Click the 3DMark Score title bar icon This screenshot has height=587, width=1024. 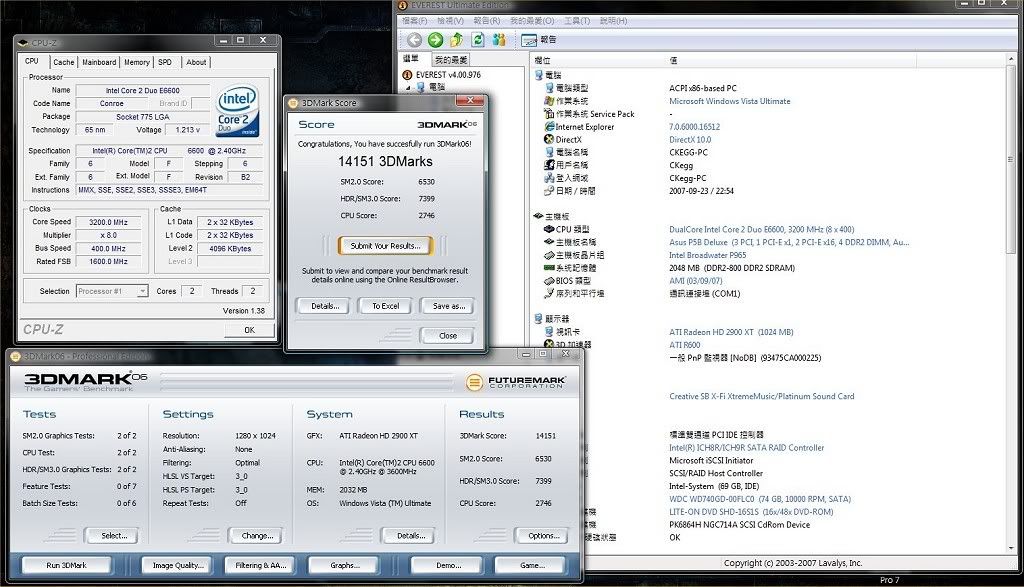point(293,103)
